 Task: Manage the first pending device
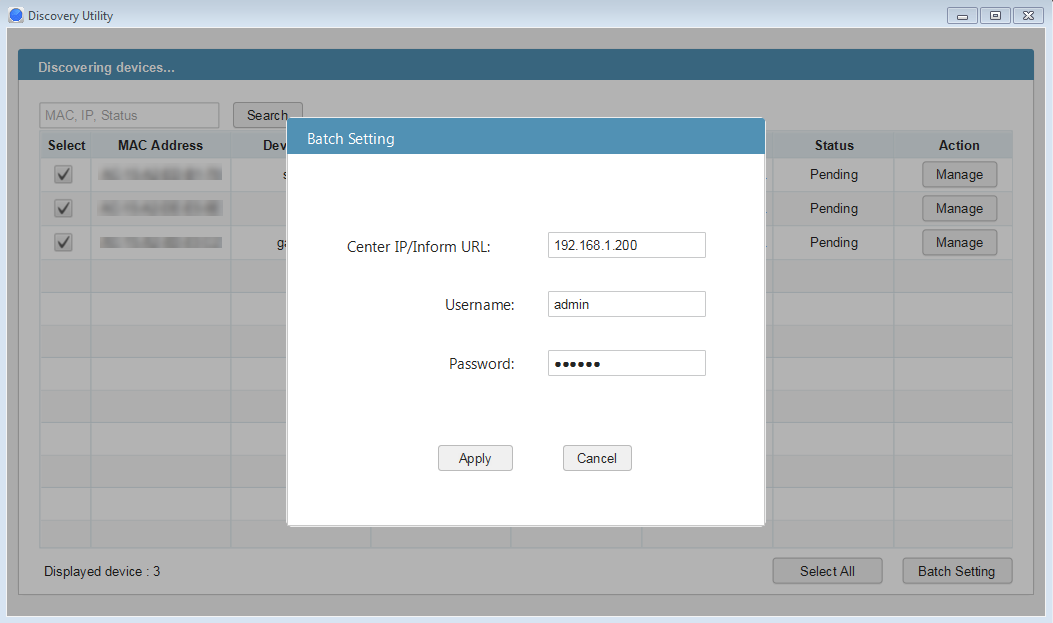pos(959,175)
